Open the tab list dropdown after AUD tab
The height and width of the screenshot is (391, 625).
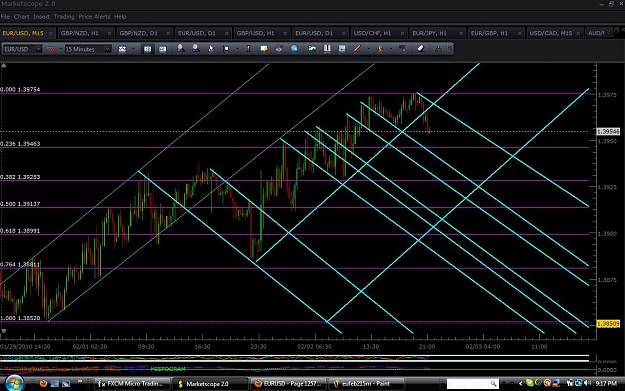click(x=608, y=33)
